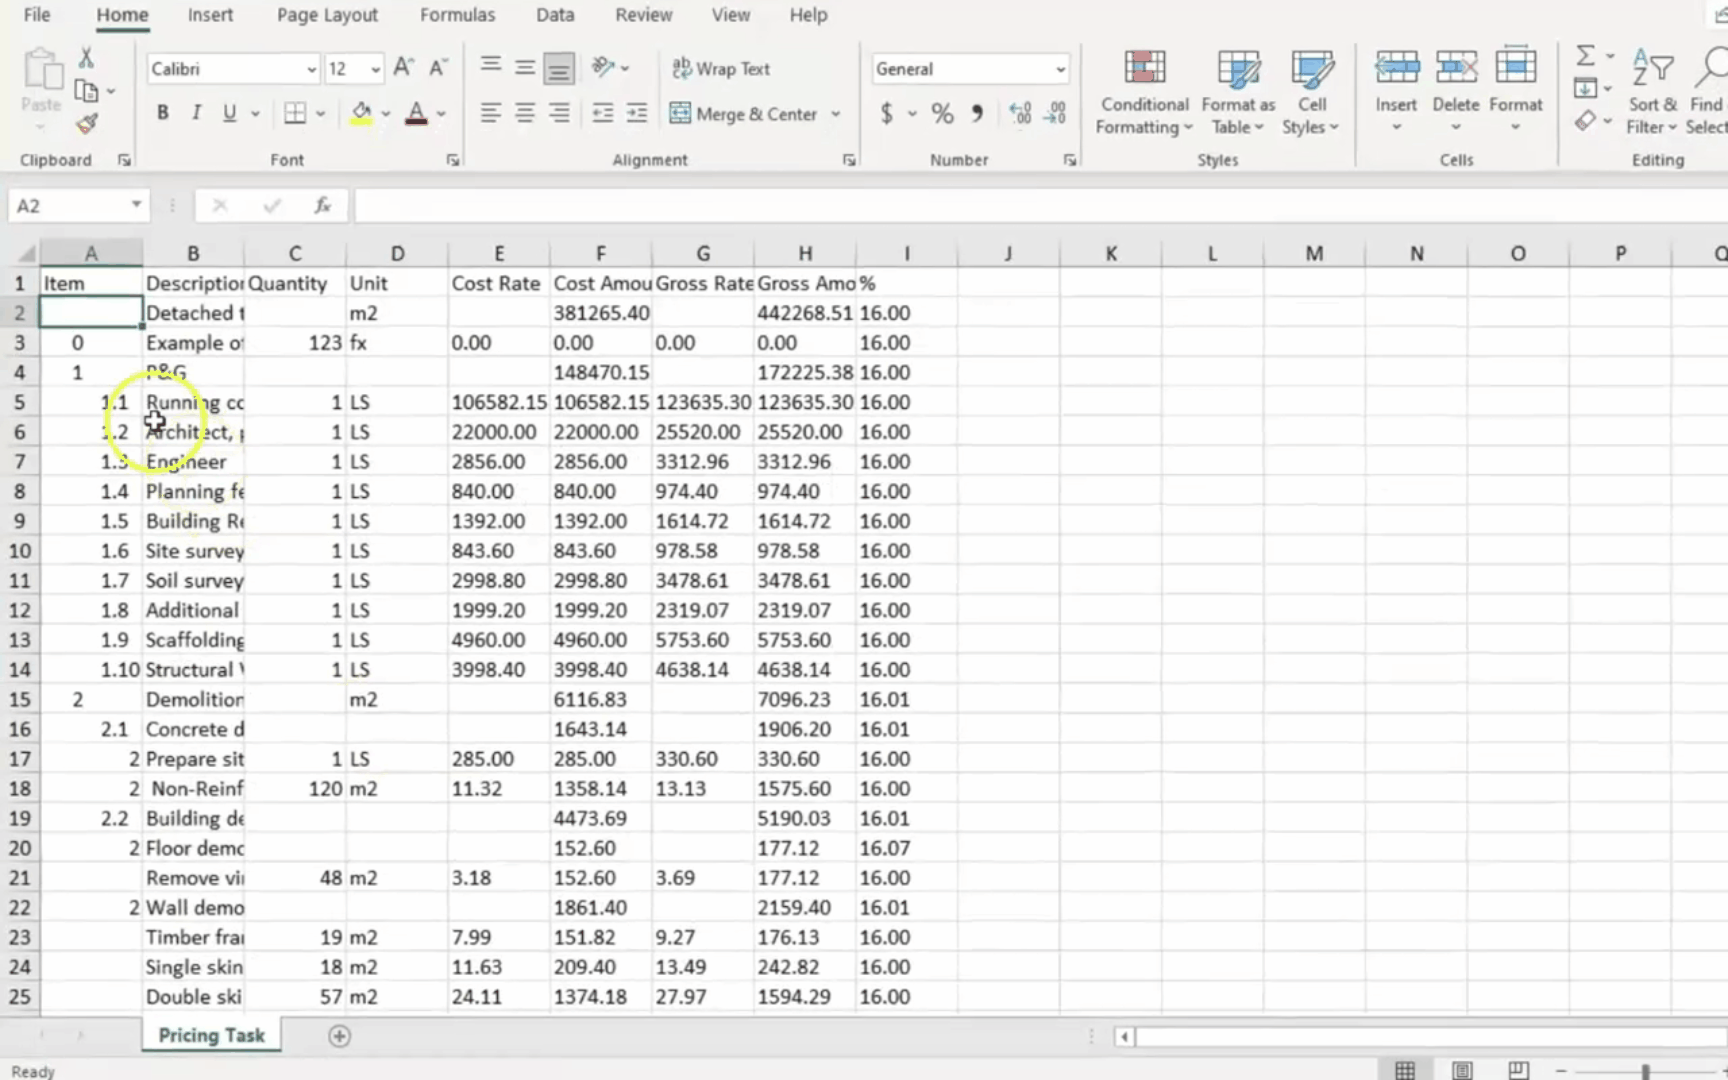Click the Increase Decimal icon
1728x1080 pixels.
1019,114
